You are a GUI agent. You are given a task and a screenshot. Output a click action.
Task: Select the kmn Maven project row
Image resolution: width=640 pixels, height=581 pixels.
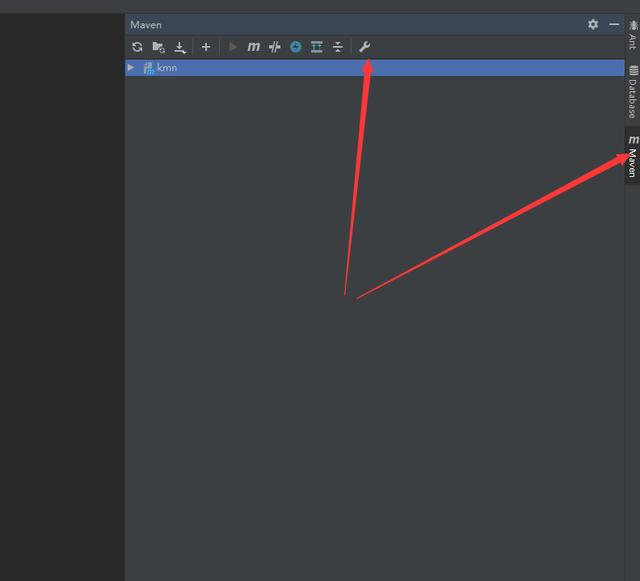point(375,68)
